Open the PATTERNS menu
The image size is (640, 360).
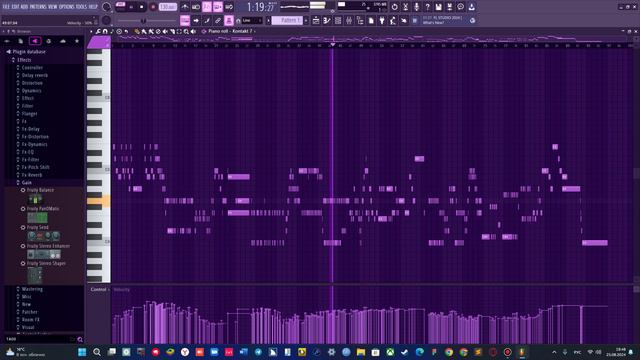click(x=38, y=7)
